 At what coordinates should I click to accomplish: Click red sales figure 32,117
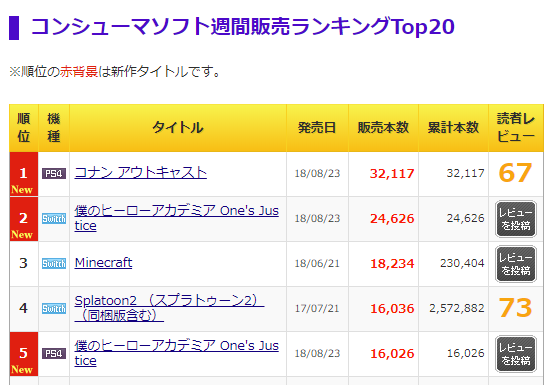[x=392, y=173]
